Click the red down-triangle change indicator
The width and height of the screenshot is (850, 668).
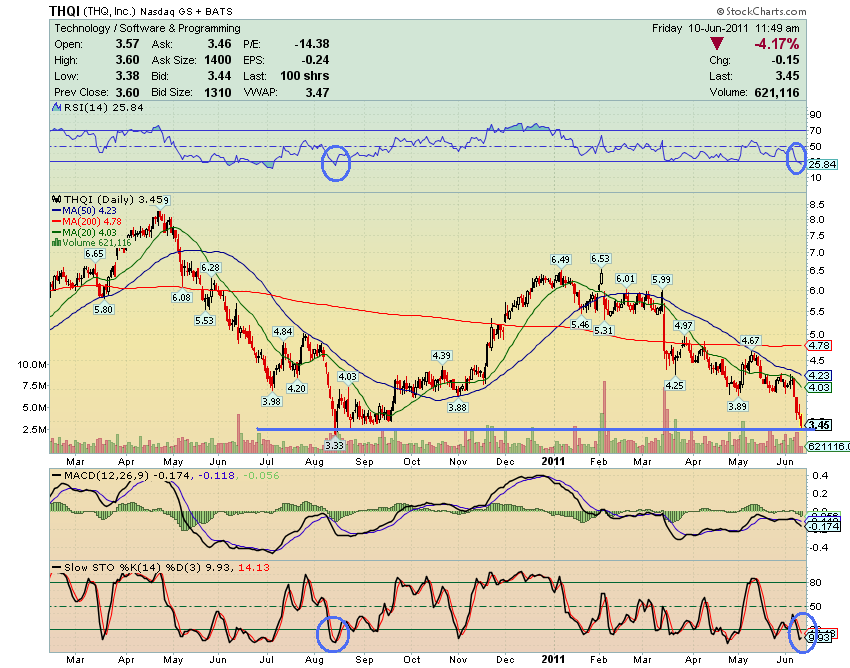717,44
